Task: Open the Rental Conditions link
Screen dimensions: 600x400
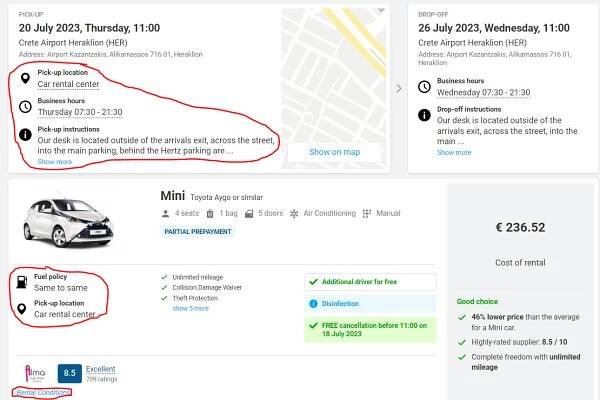Action: coord(41,393)
